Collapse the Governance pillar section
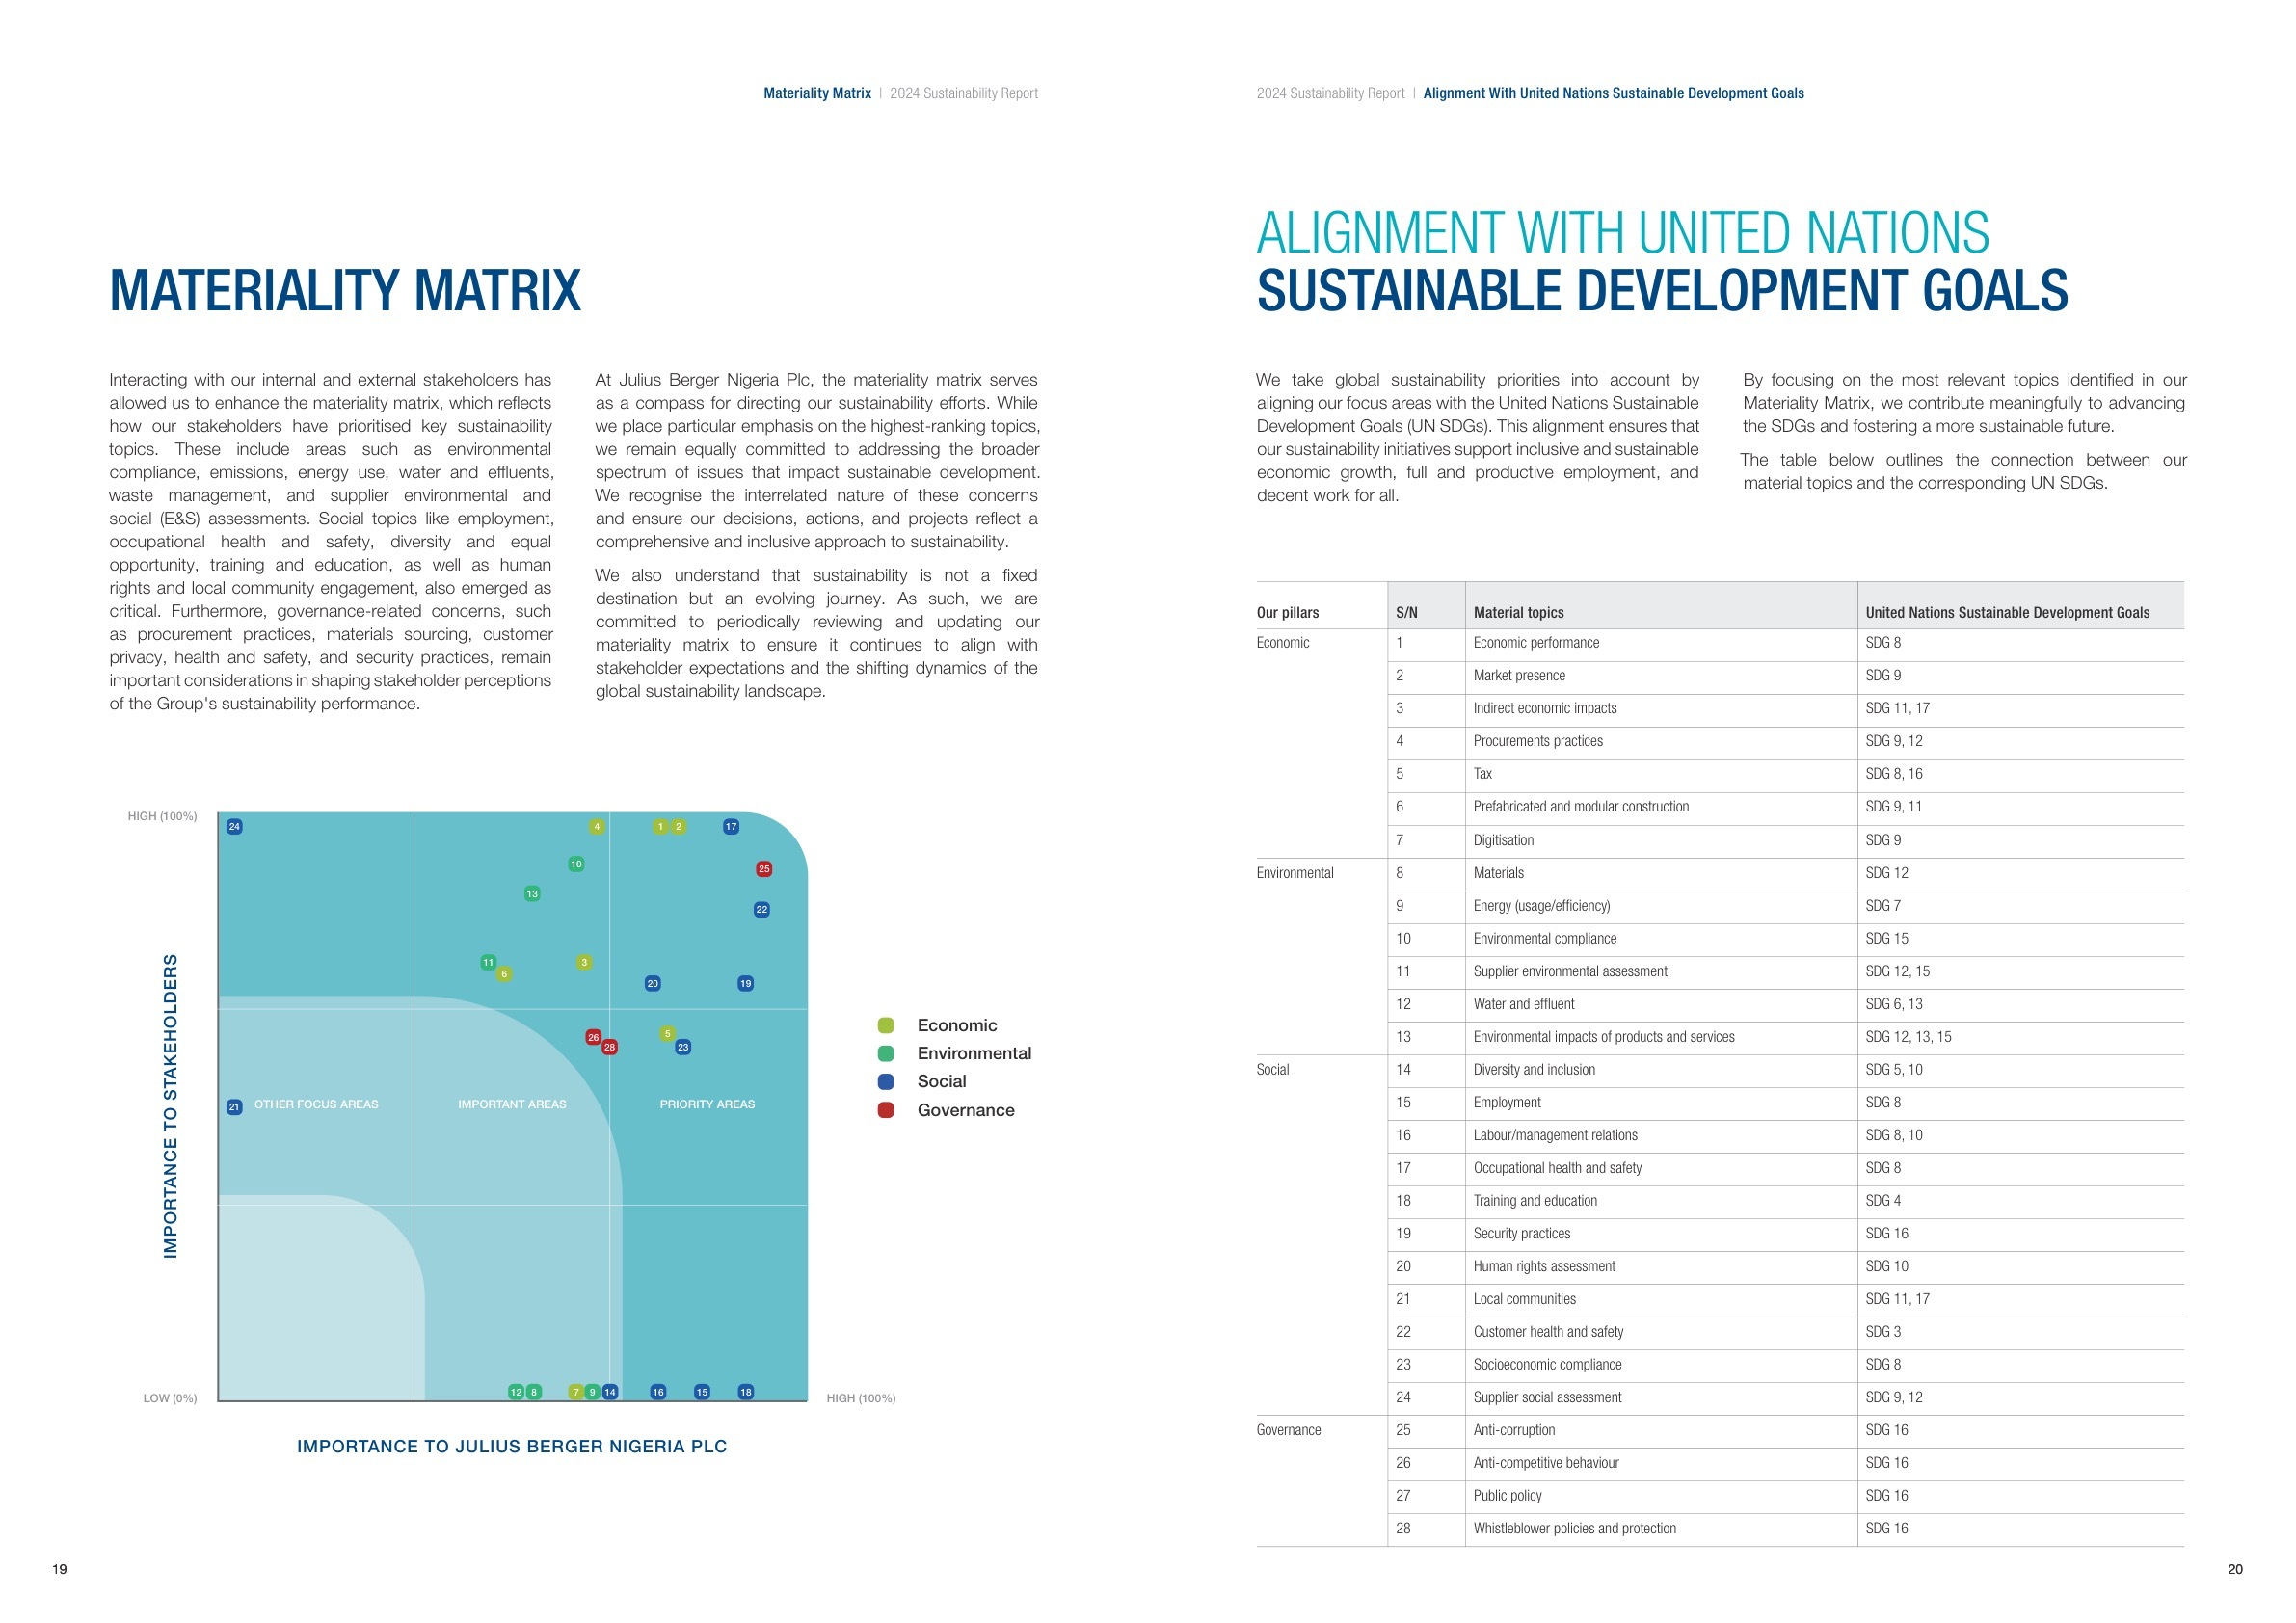This screenshot has width=2296, height=1623. [x=1289, y=1430]
